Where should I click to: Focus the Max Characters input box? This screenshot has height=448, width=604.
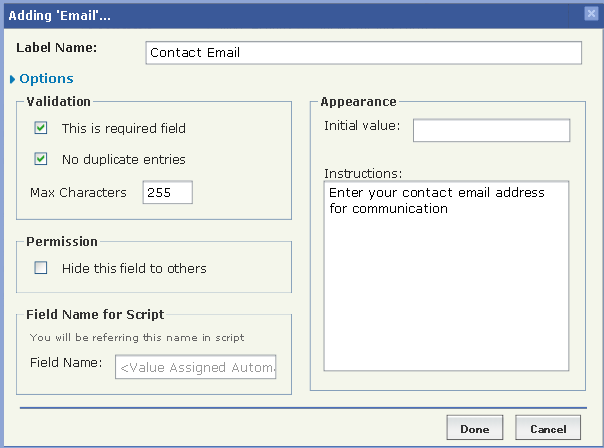pos(167,192)
